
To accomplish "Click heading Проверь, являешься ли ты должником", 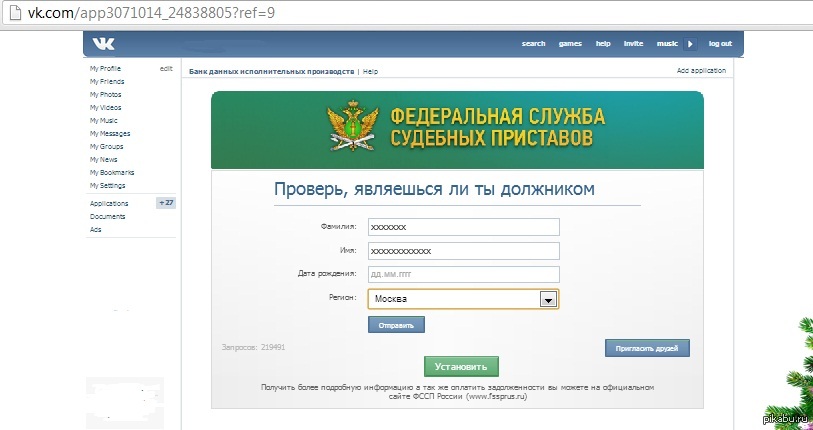I will click(434, 189).
